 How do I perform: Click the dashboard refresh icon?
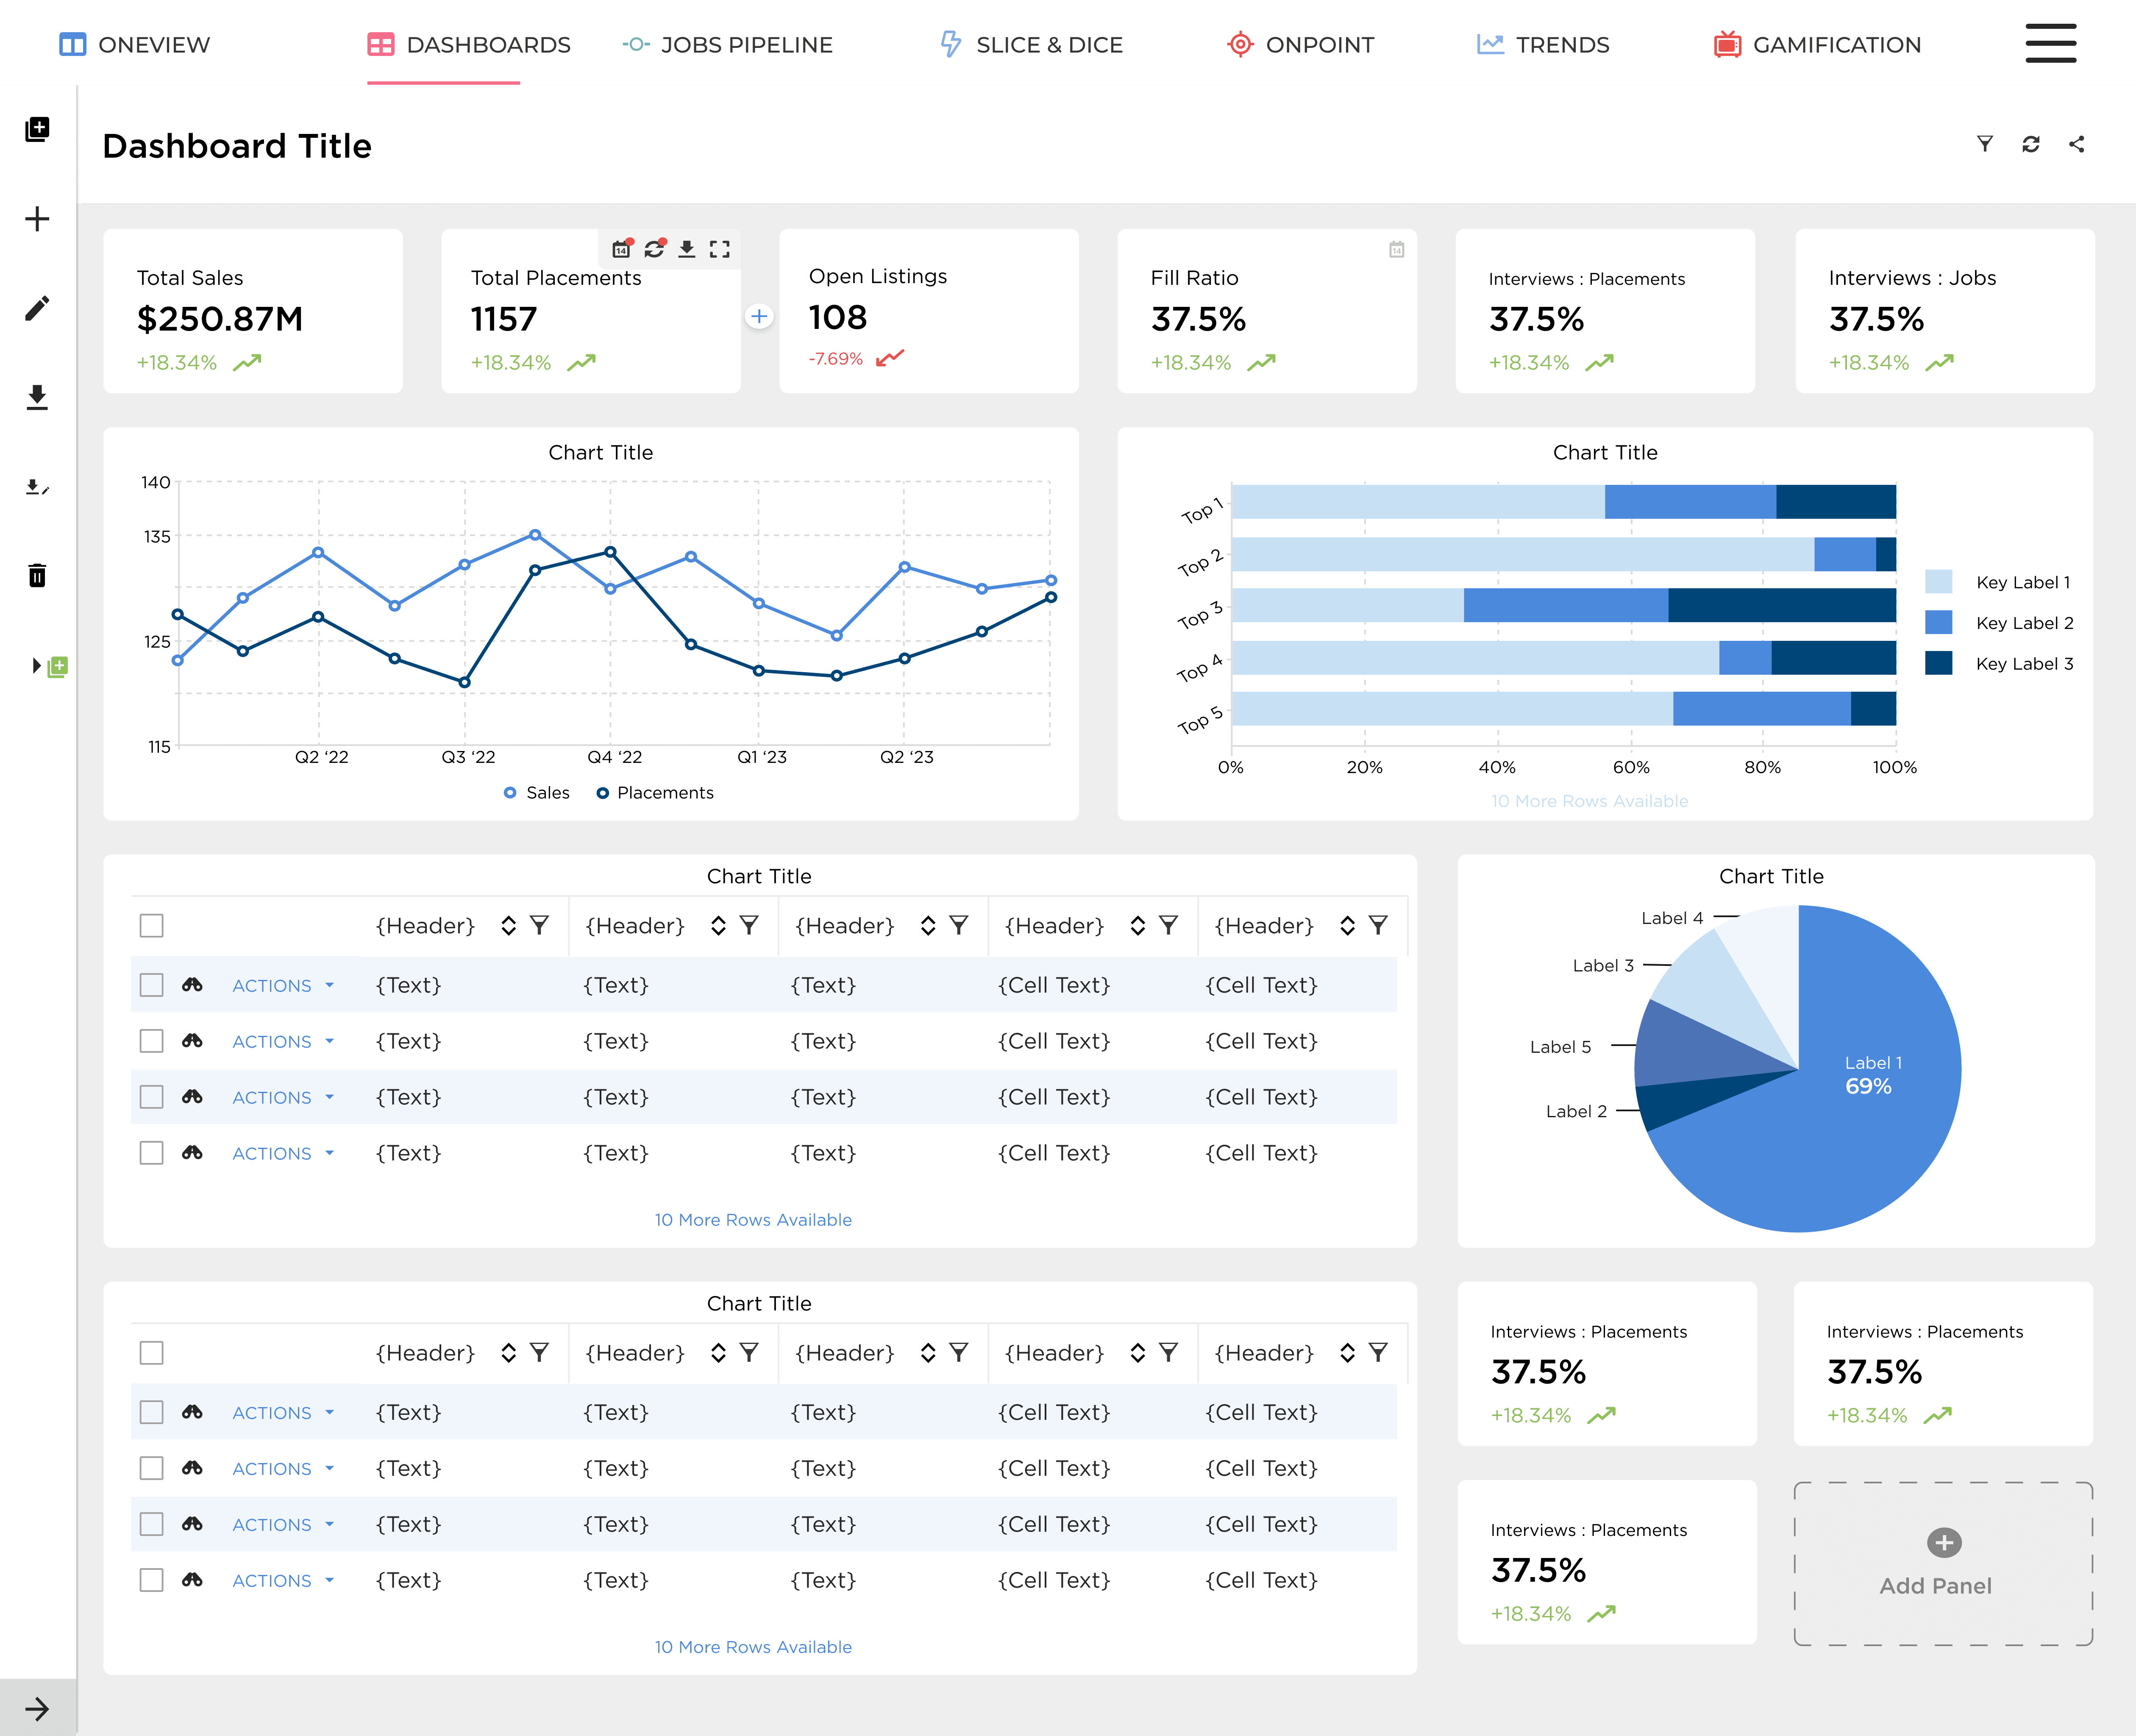pos(2030,144)
